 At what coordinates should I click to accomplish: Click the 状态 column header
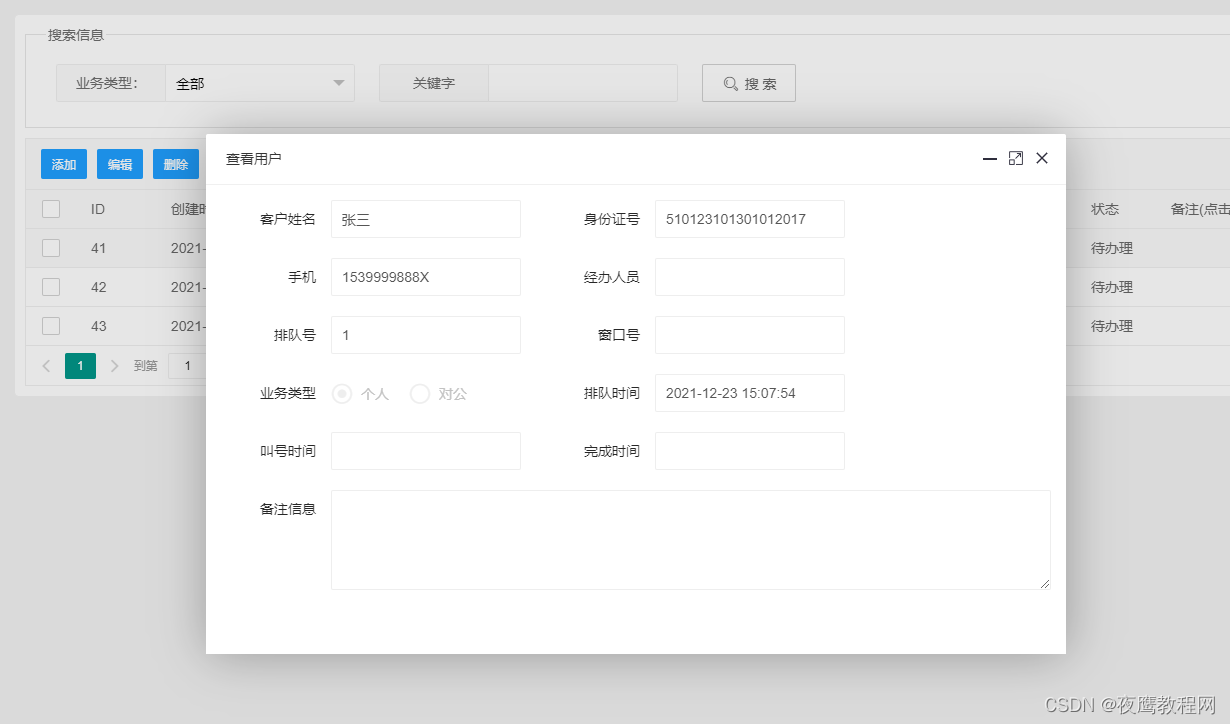click(1105, 209)
